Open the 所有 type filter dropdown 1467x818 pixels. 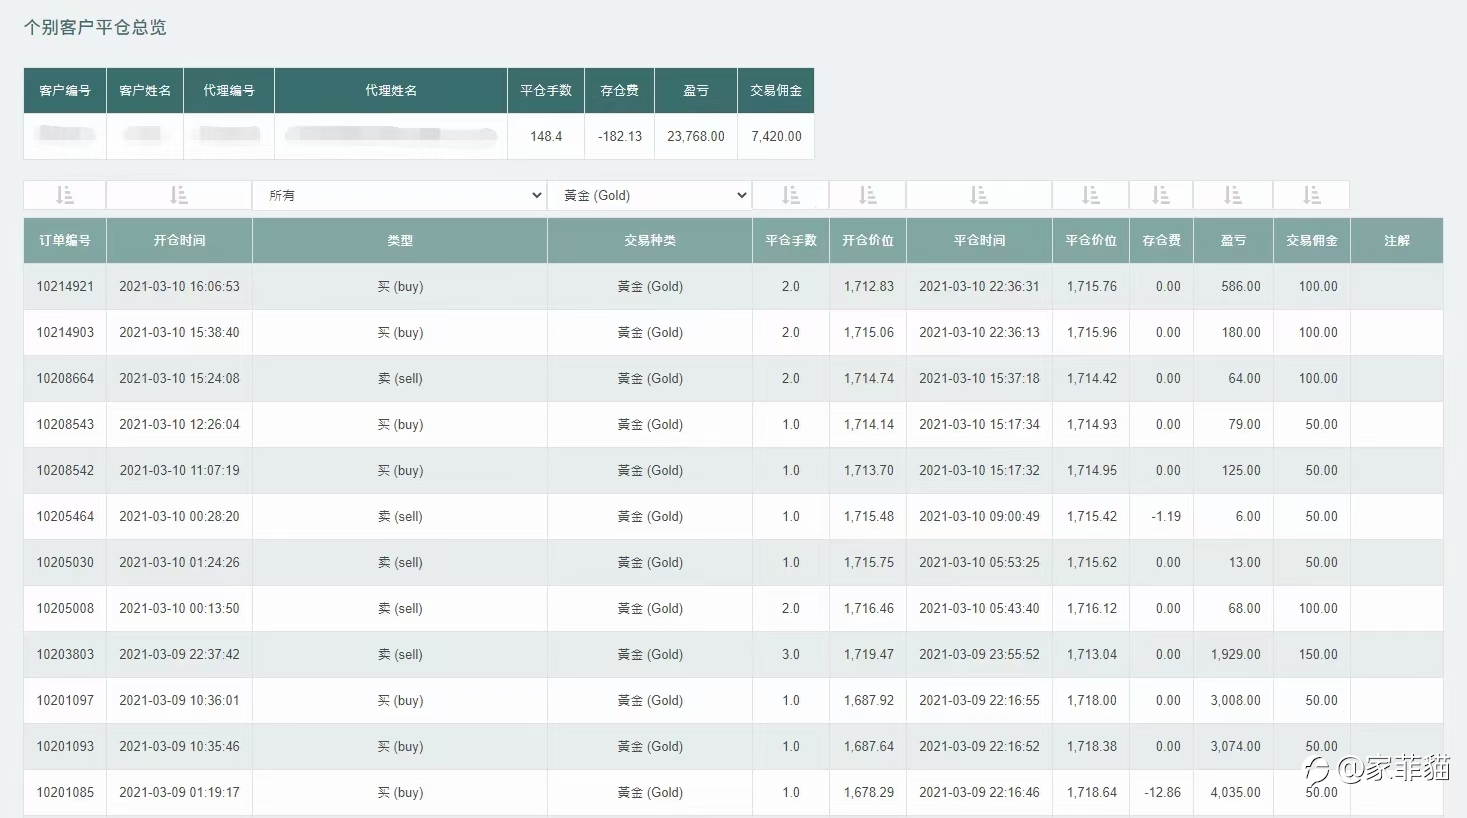(x=399, y=195)
